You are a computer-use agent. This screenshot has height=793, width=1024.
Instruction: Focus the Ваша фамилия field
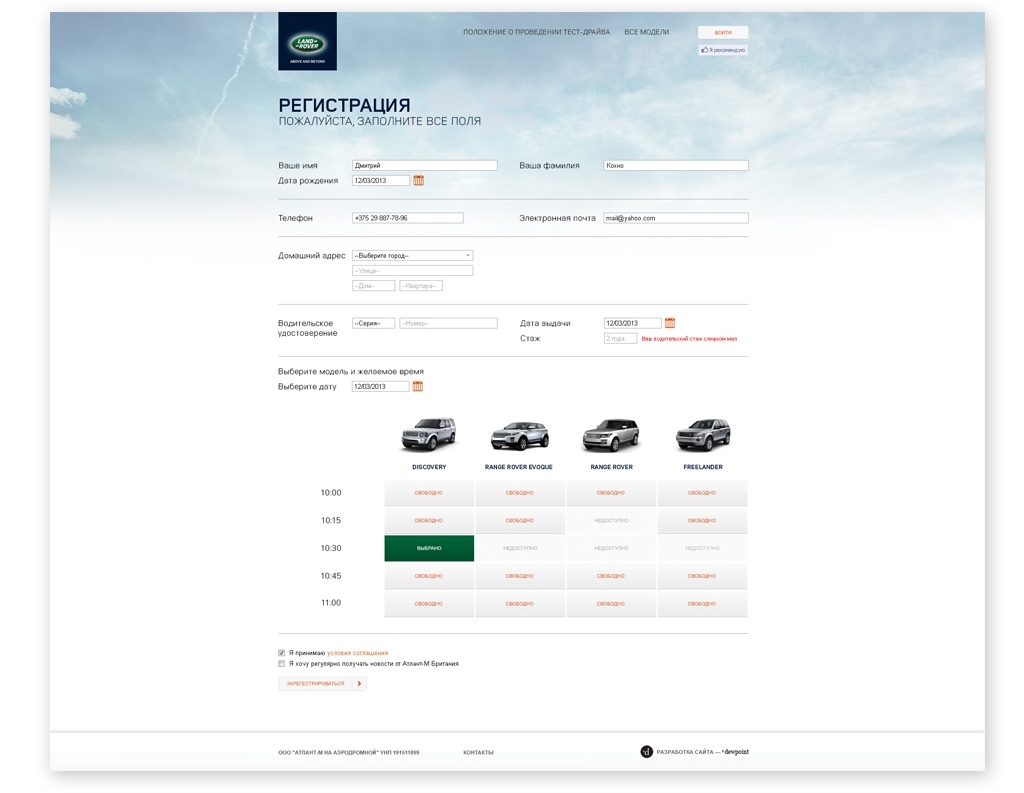coord(676,165)
